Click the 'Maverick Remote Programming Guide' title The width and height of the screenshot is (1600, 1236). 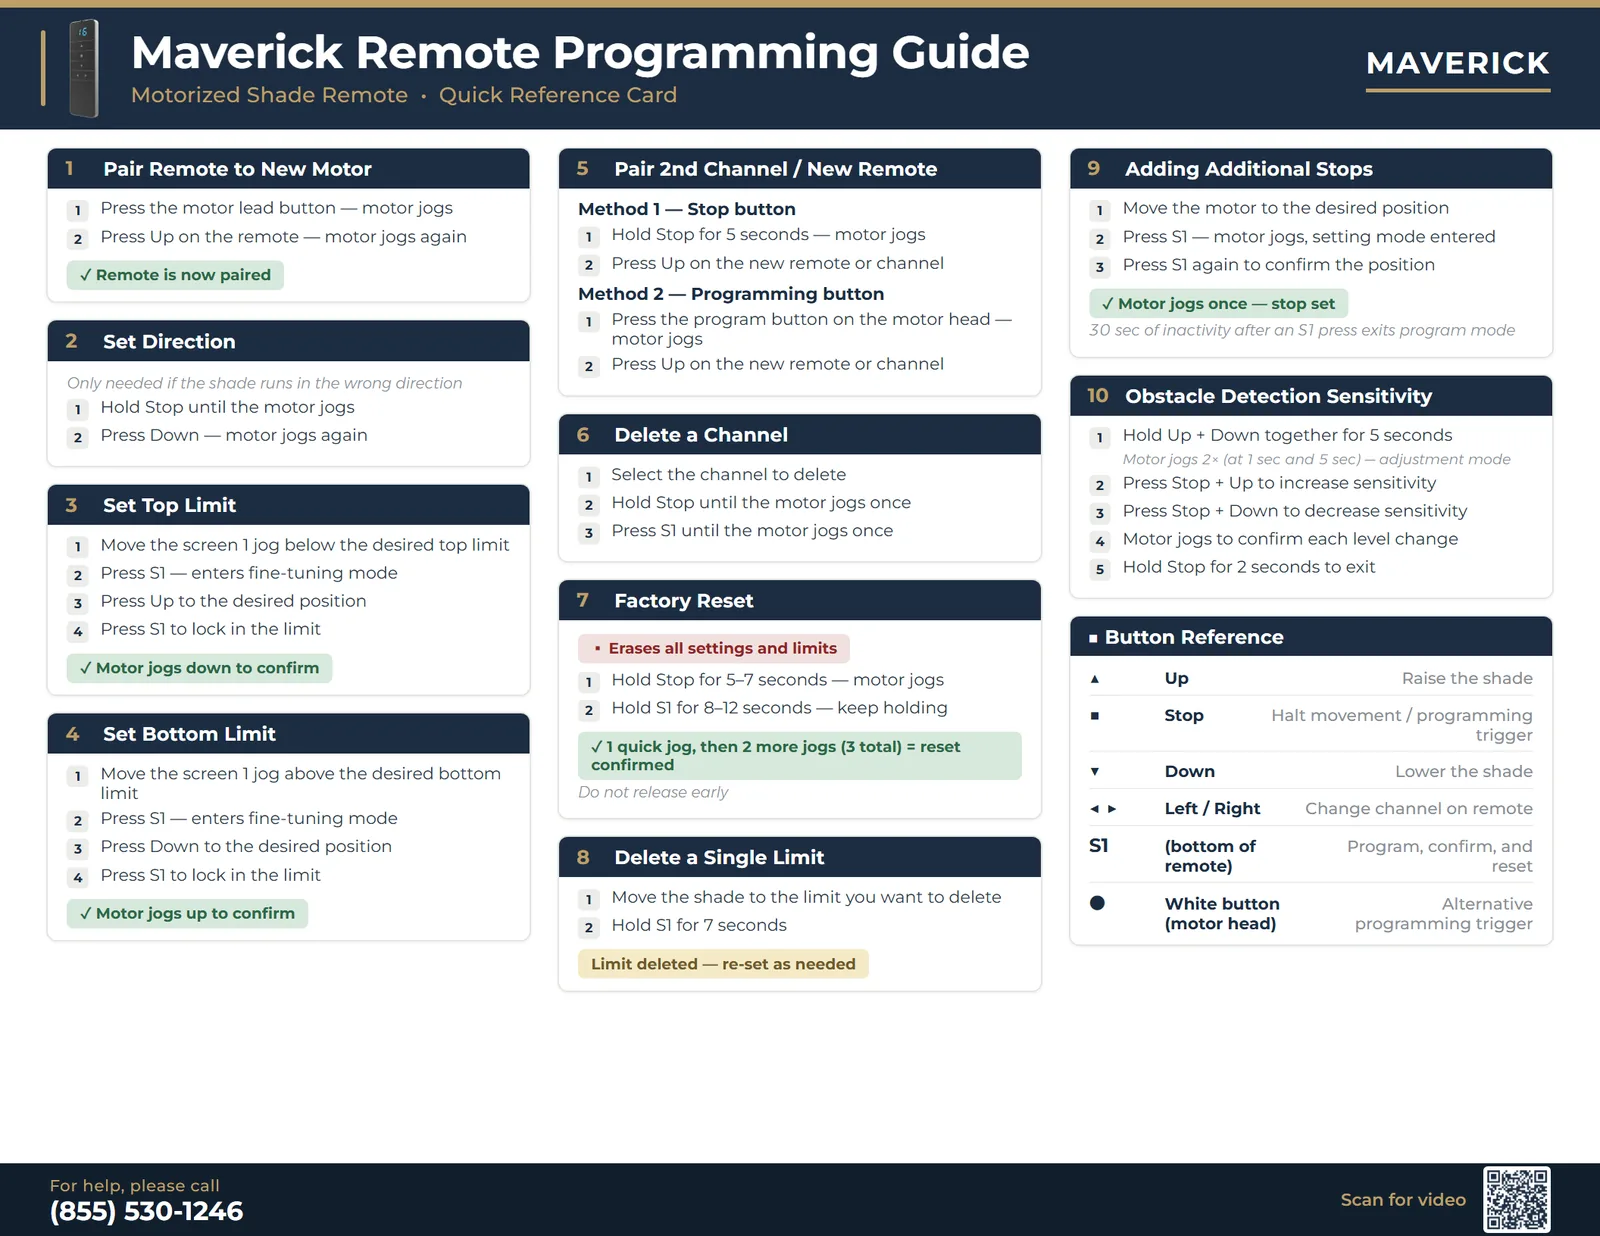(x=580, y=52)
